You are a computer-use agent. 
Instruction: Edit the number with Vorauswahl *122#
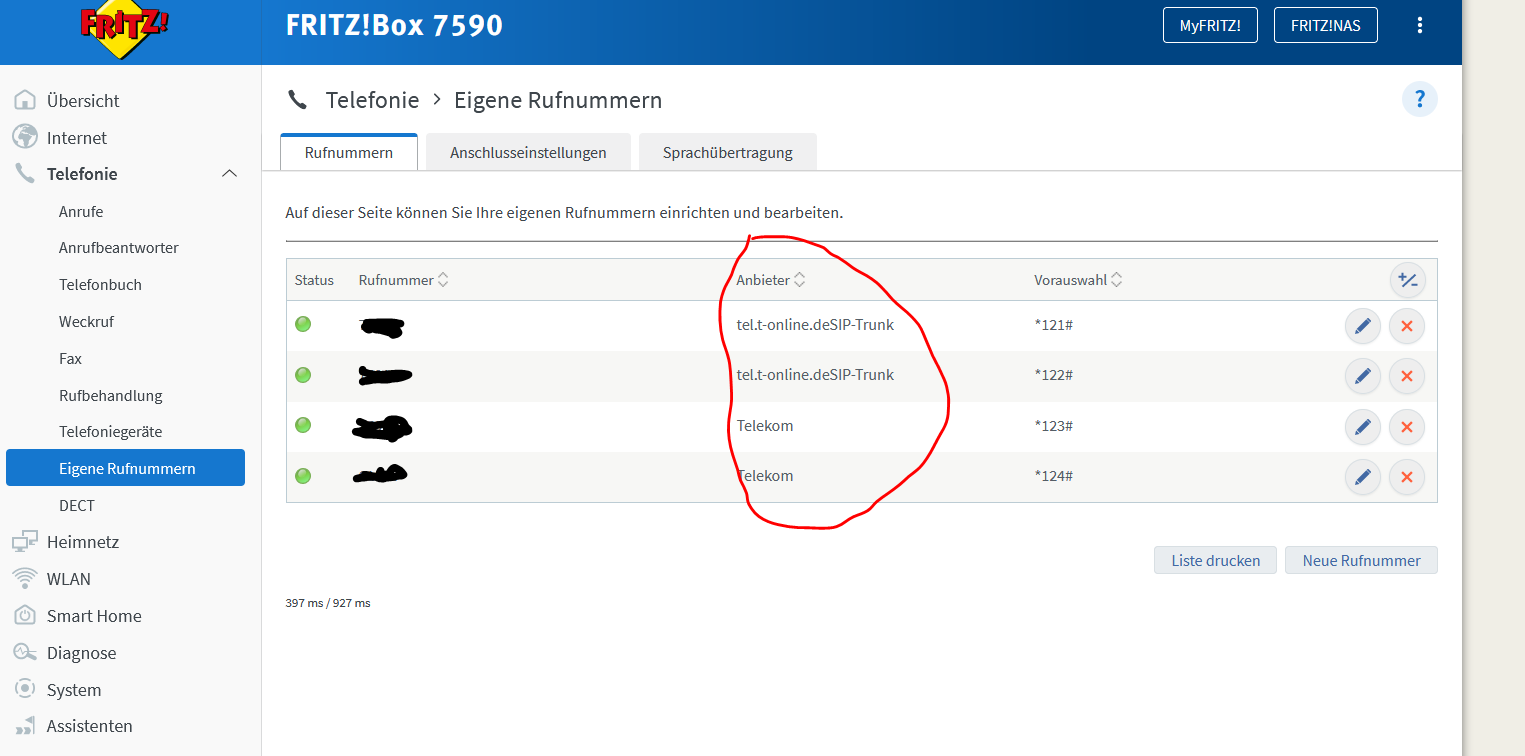1362,376
